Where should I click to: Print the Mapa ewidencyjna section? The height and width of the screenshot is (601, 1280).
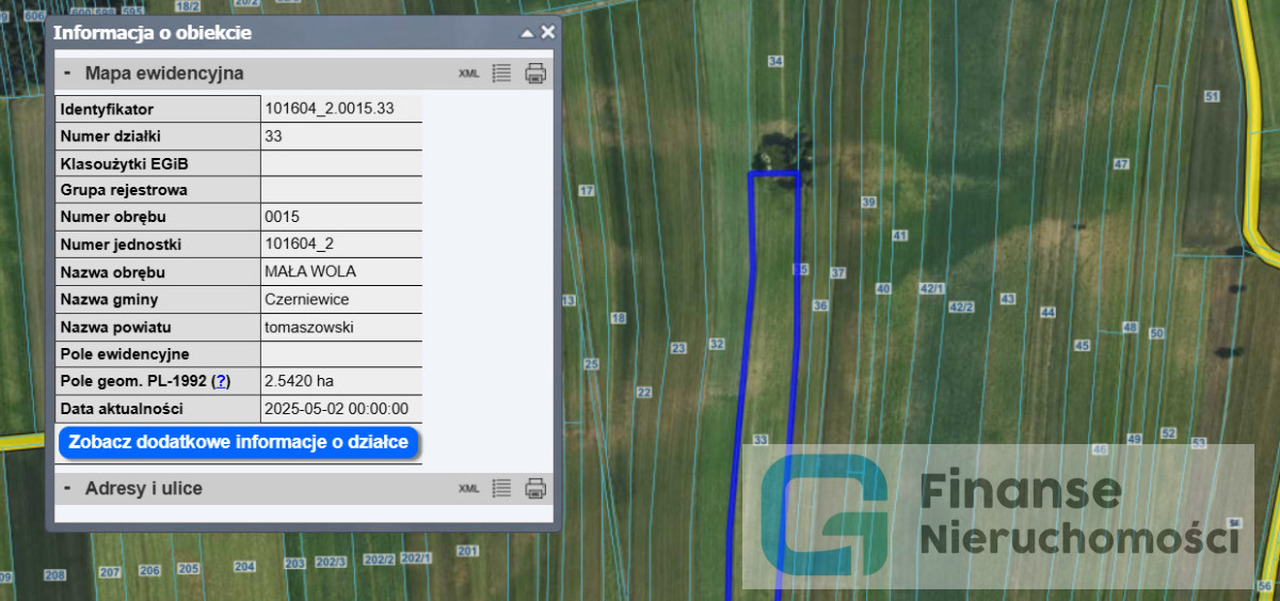536,74
